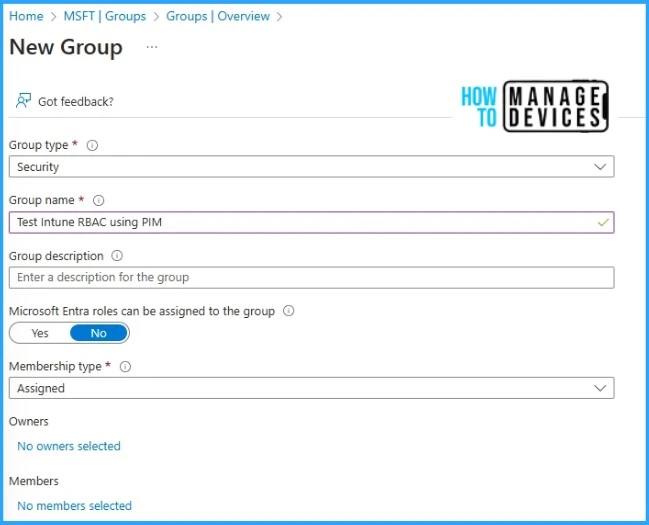Click the green checkmark in Group name field
The image size is (649, 525).
(x=603, y=222)
